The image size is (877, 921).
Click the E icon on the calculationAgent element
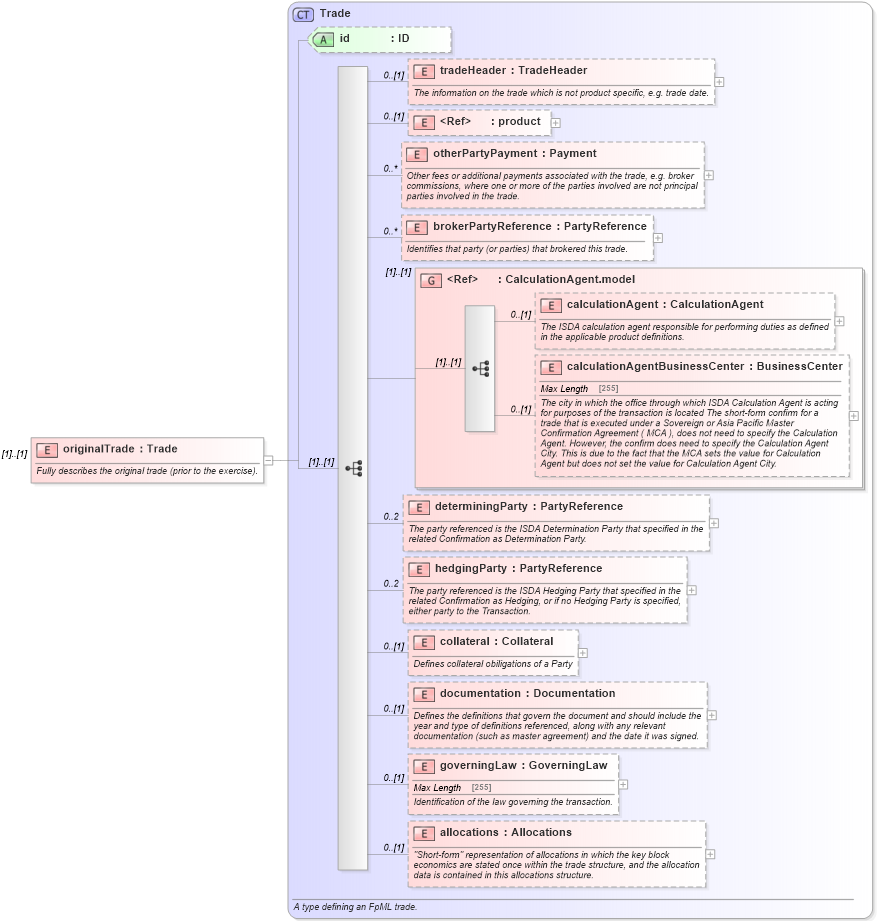coord(551,304)
